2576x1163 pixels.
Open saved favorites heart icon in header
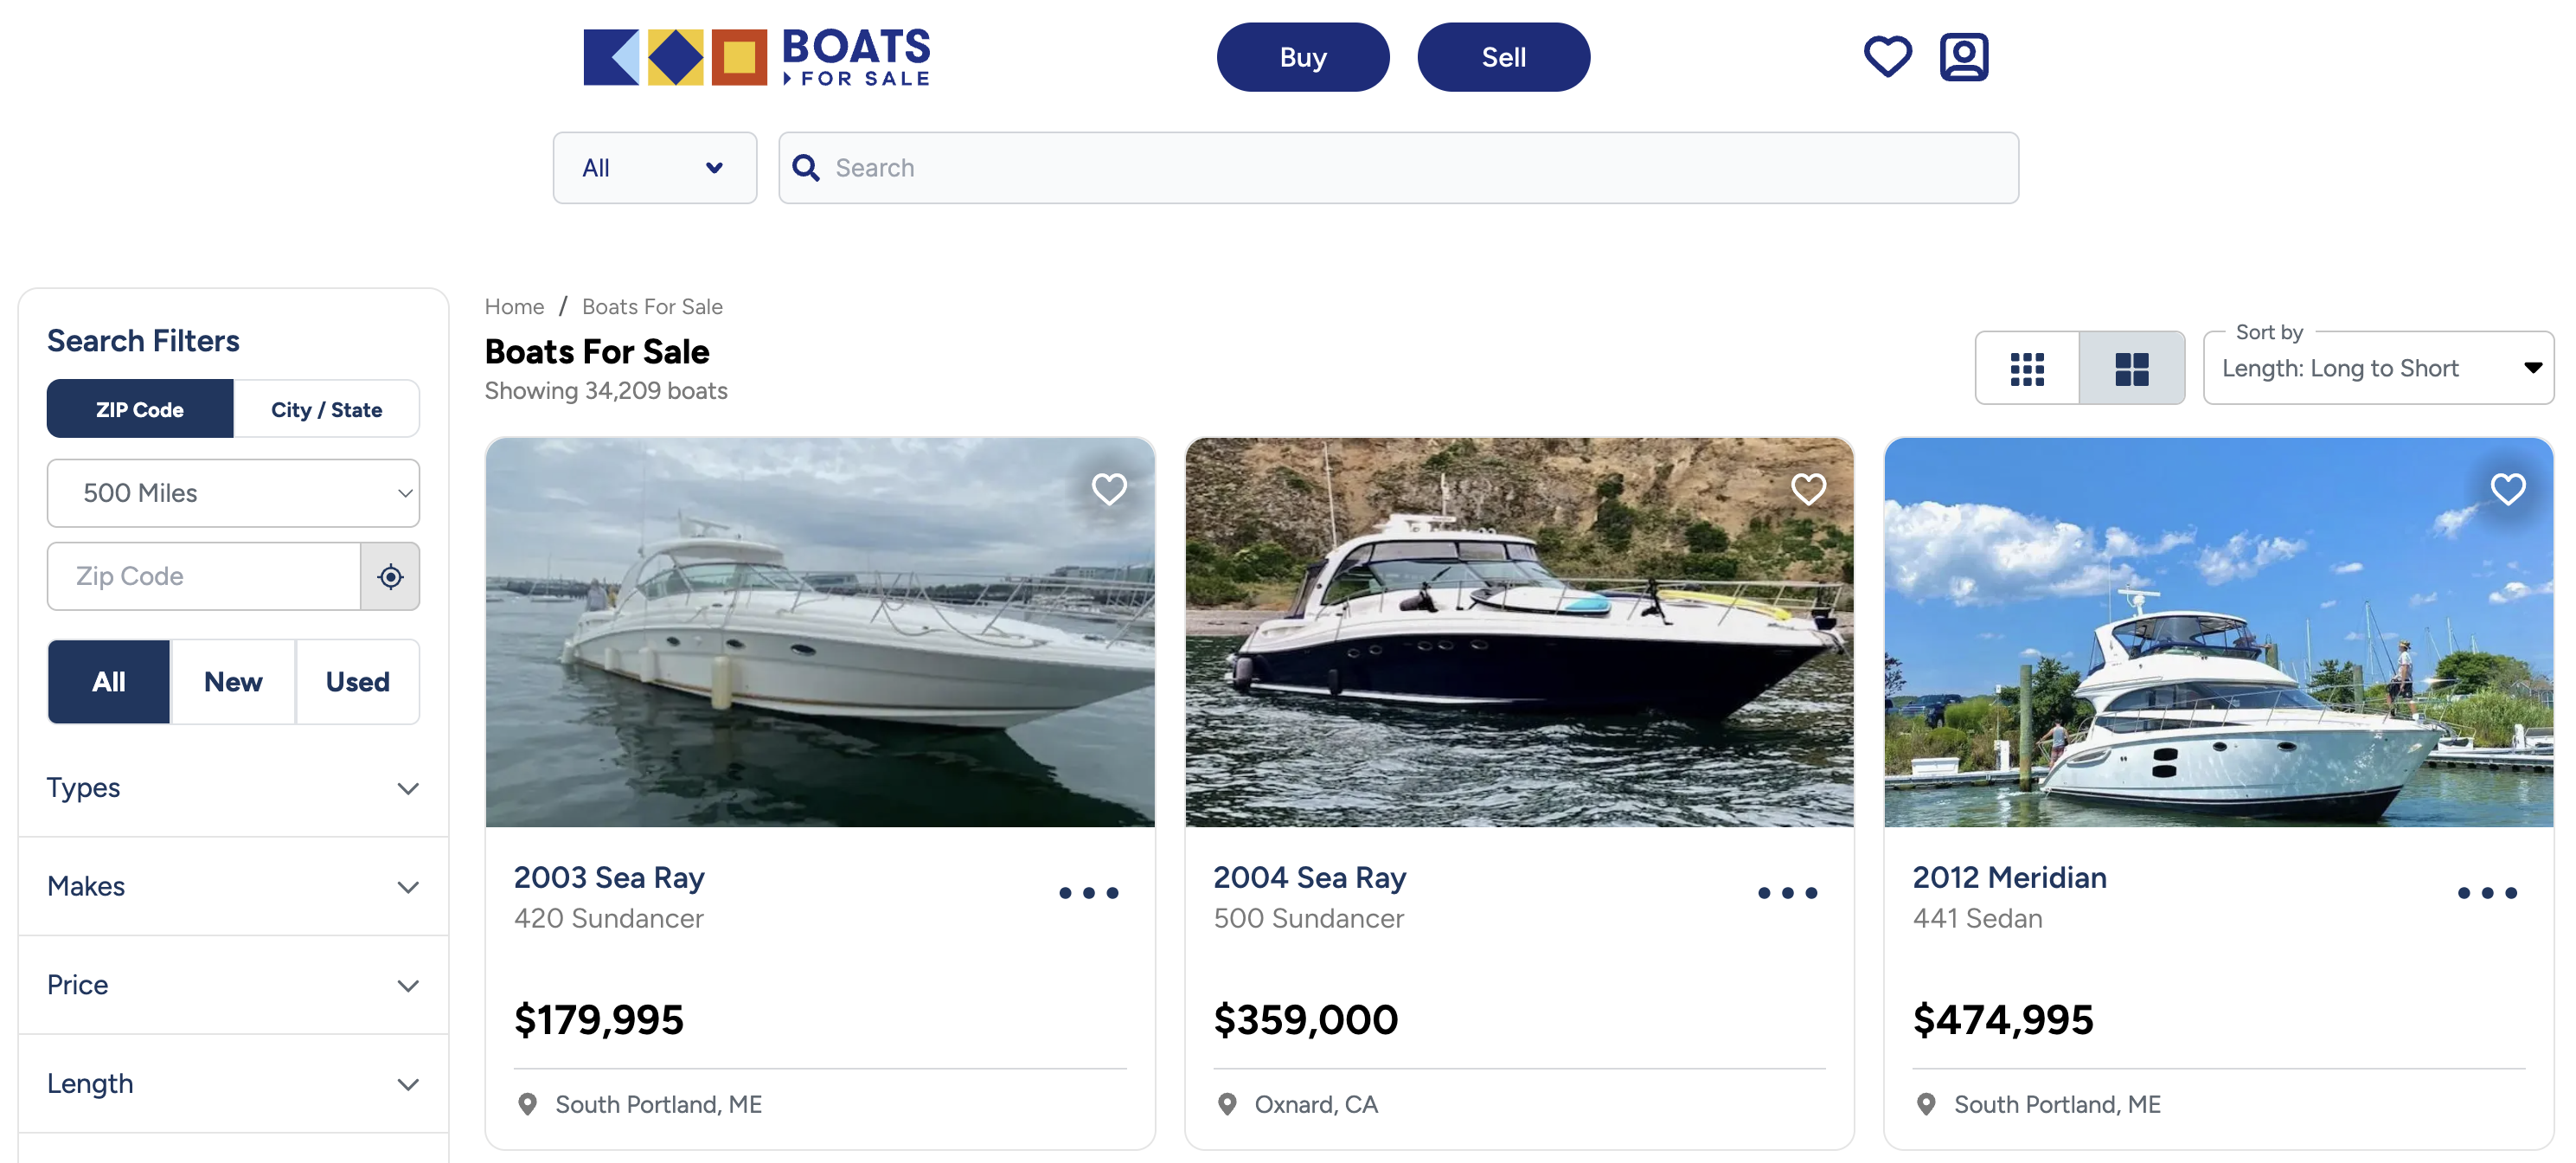tap(1887, 56)
